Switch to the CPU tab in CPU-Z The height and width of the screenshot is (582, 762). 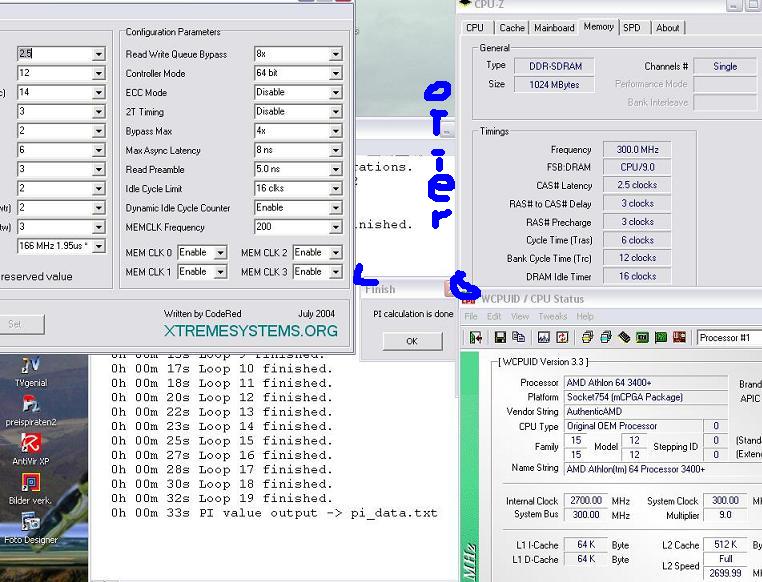point(475,28)
